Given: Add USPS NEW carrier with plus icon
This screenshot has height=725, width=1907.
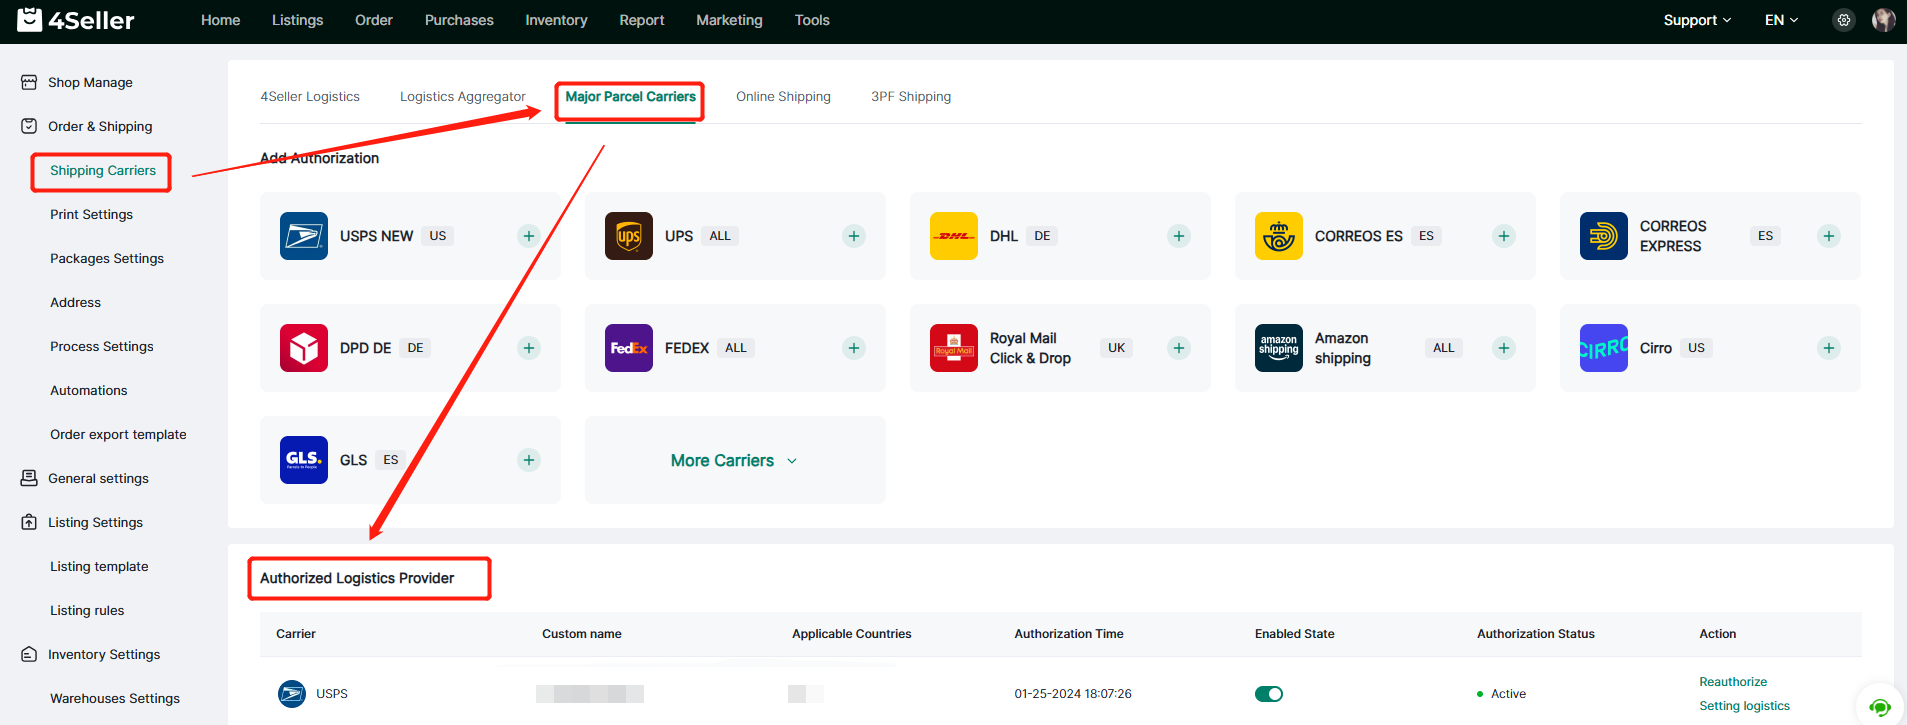Looking at the screenshot, I should [x=529, y=236].
